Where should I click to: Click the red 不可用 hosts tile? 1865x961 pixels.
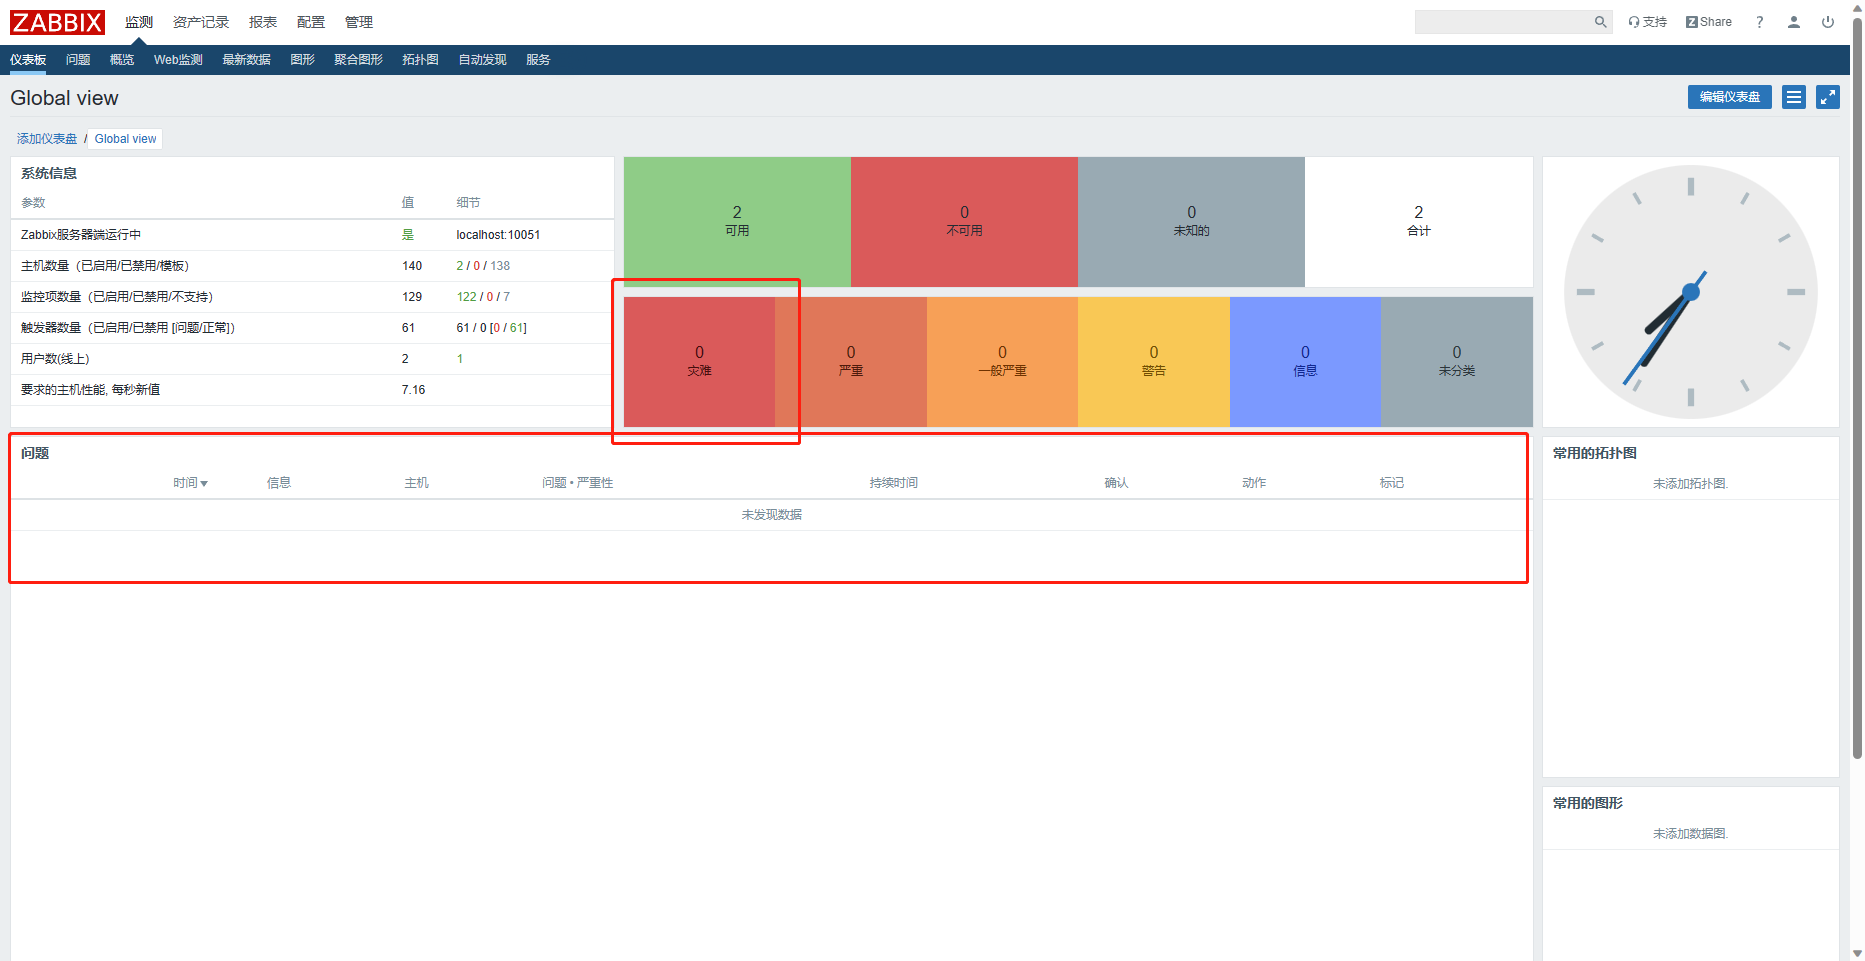click(964, 222)
